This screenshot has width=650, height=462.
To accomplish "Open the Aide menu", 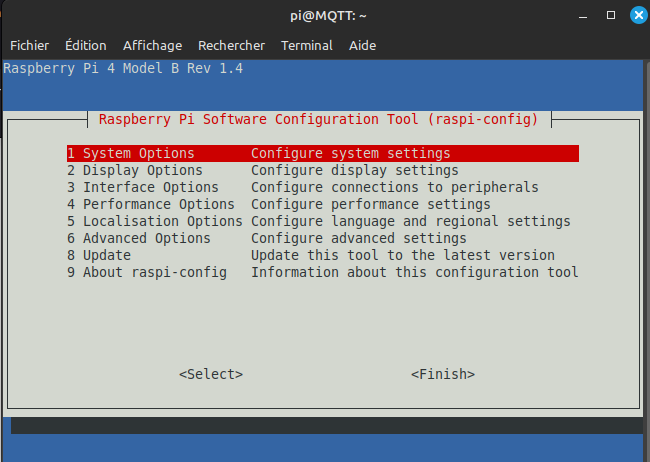I will click(x=362, y=45).
